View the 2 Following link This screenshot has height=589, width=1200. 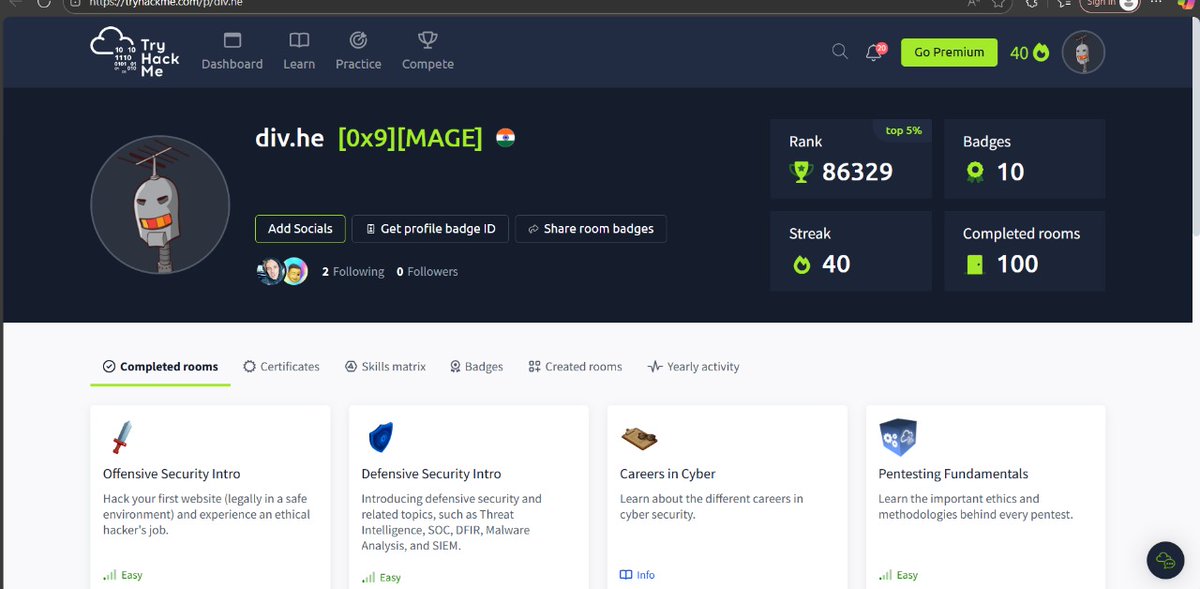tap(353, 271)
